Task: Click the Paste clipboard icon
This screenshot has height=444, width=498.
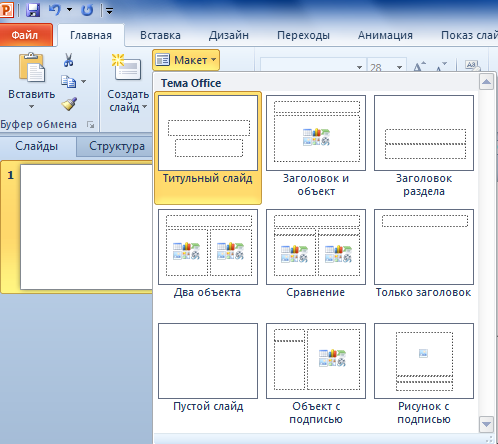Action: [32, 67]
